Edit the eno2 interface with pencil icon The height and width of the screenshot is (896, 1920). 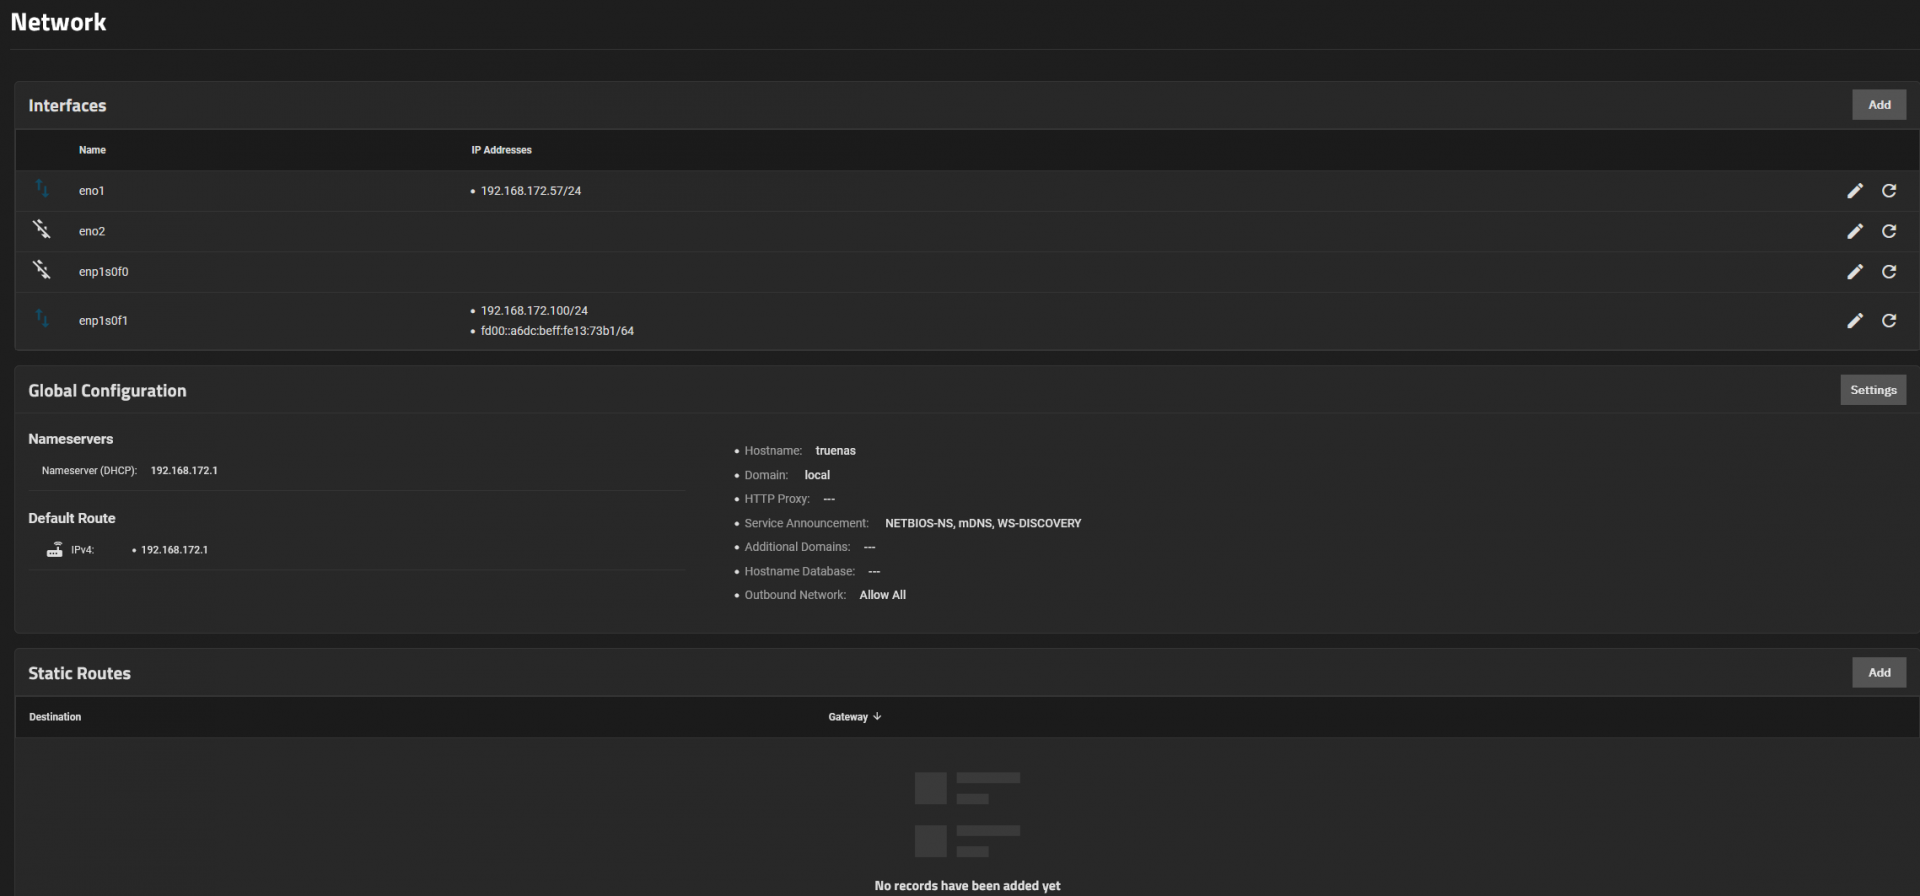tap(1854, 231)
